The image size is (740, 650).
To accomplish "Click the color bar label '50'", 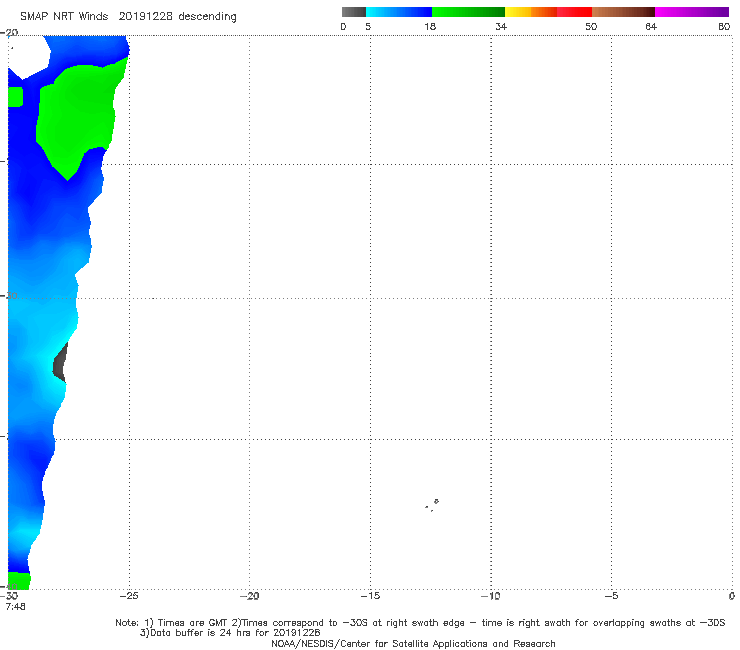I will pyautogui.click(x=591, y=27).
